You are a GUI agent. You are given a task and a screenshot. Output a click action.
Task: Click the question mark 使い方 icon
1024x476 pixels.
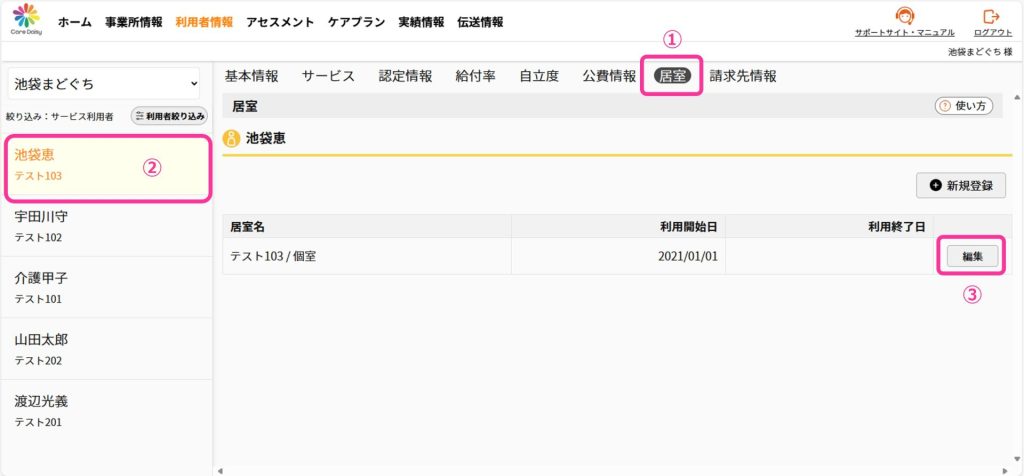pyautogui.click(x=944, y=106)
